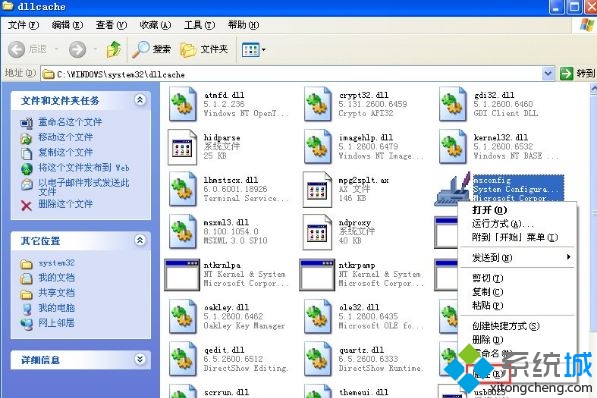Click 将这个文件发布到 Web link

[x=84, y=168]
